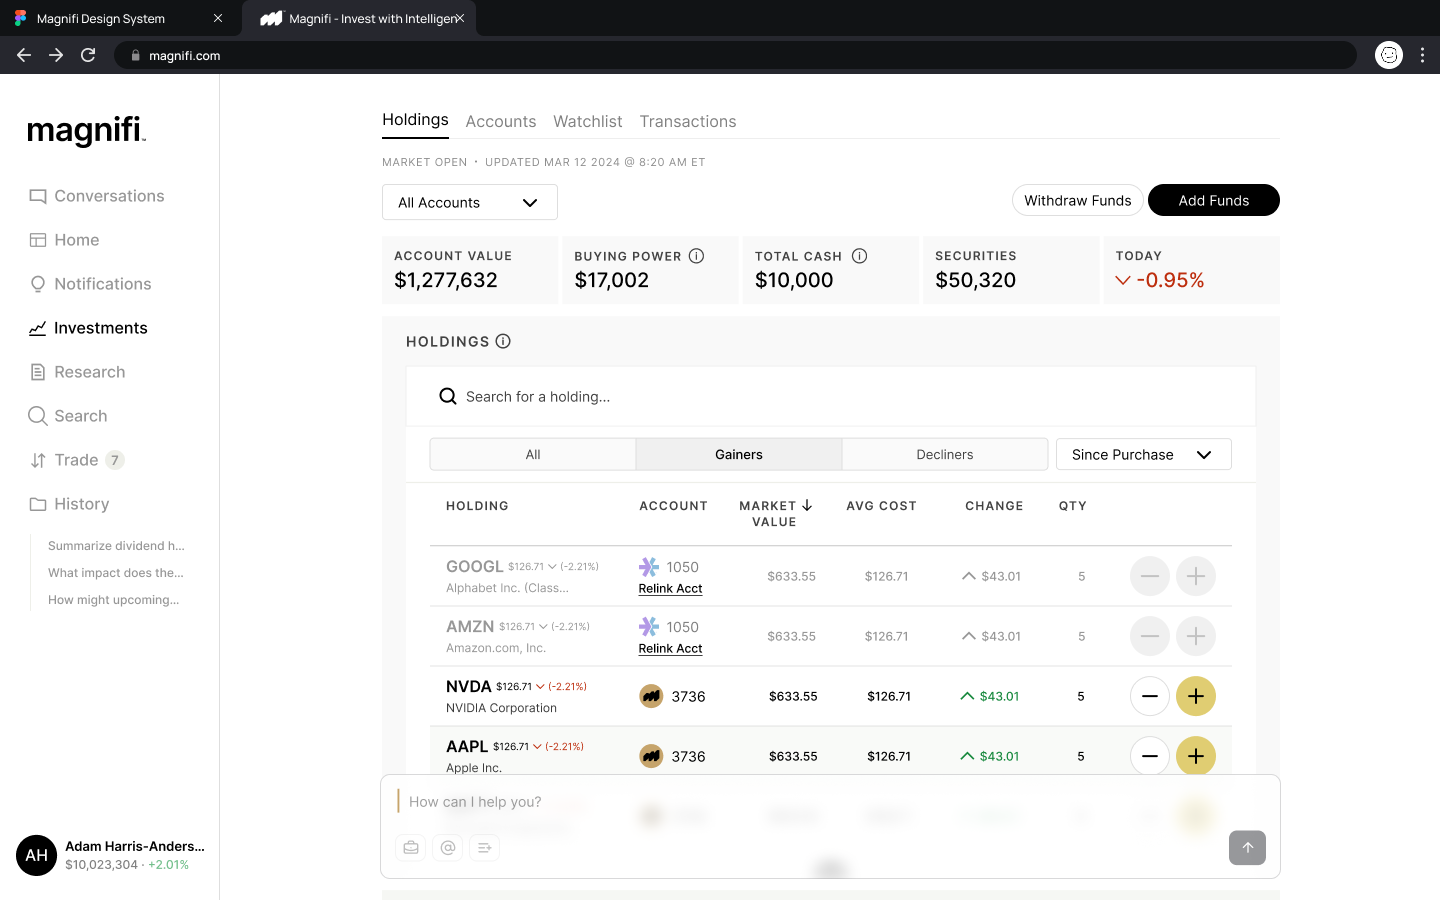Image resolution: width=1440 pixels, height=900 pixels.
Task: Open the browser three-dot menu
Action: click(1422, 55)
